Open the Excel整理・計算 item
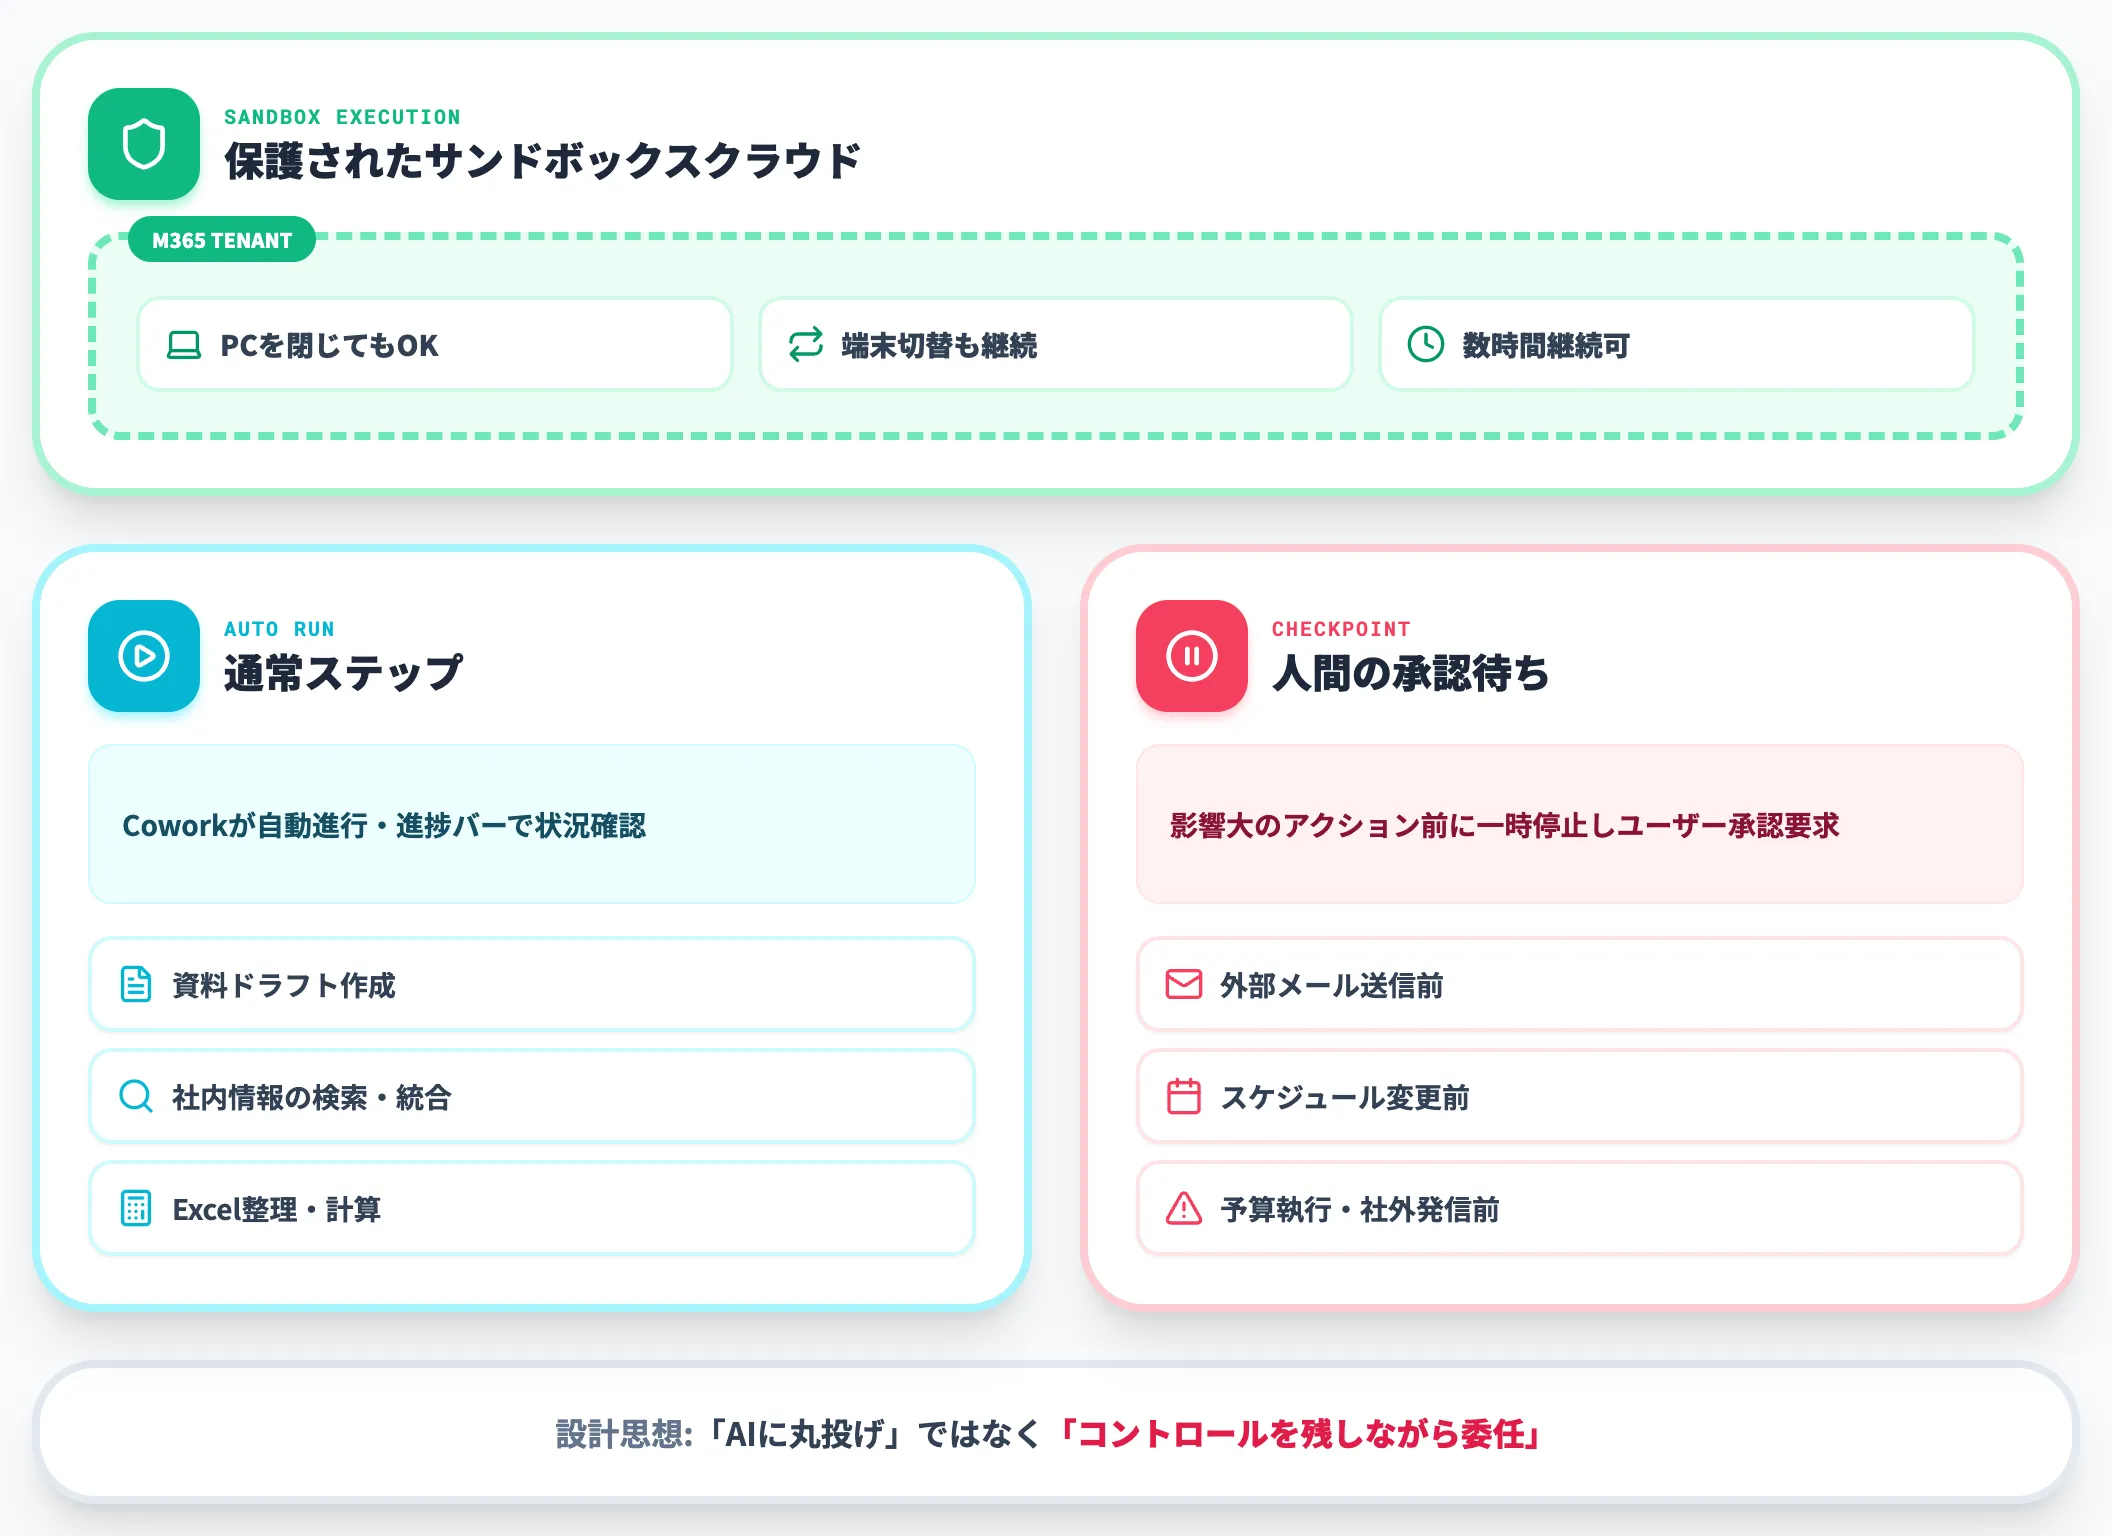2112x1536 pixels. coord(532,1208)
